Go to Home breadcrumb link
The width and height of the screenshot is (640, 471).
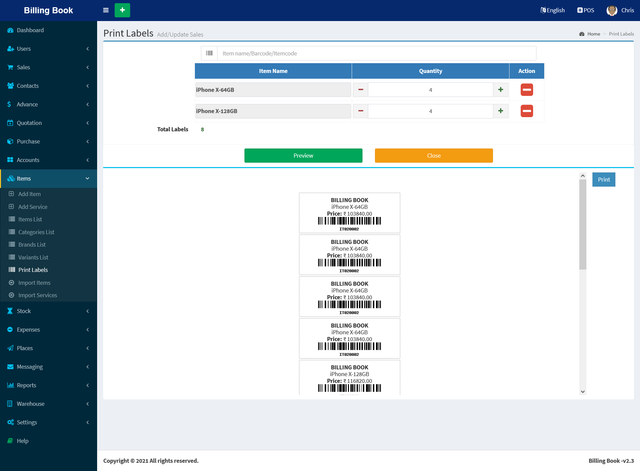click(x=593, y=34)
